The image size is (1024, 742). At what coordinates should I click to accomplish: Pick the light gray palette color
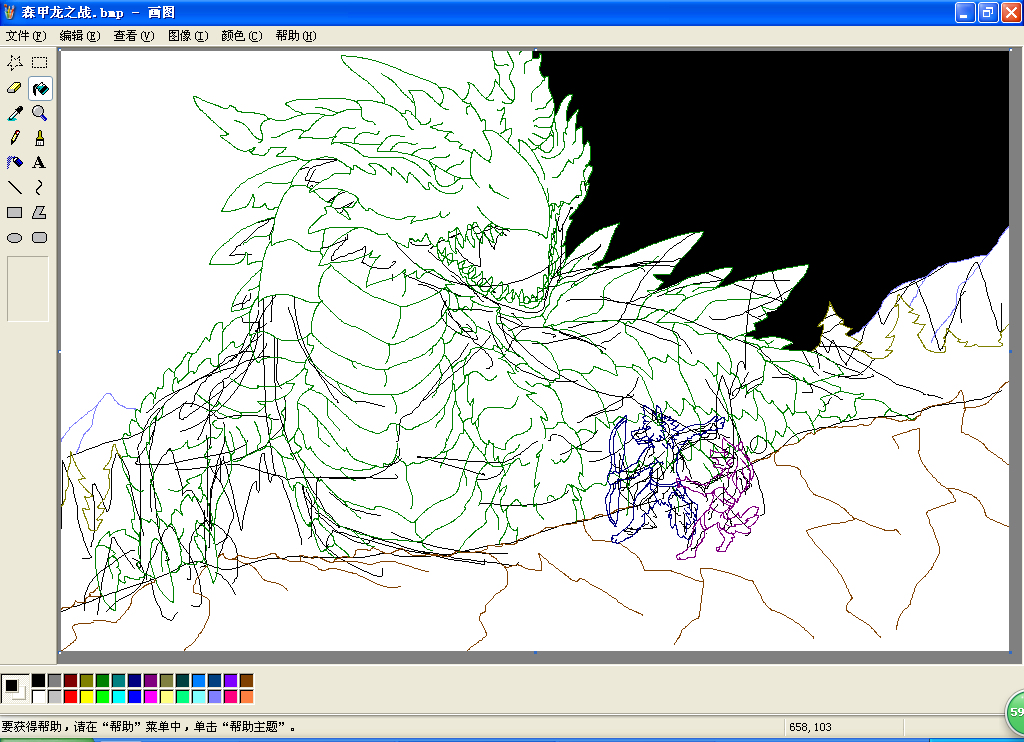coord(55,697)
